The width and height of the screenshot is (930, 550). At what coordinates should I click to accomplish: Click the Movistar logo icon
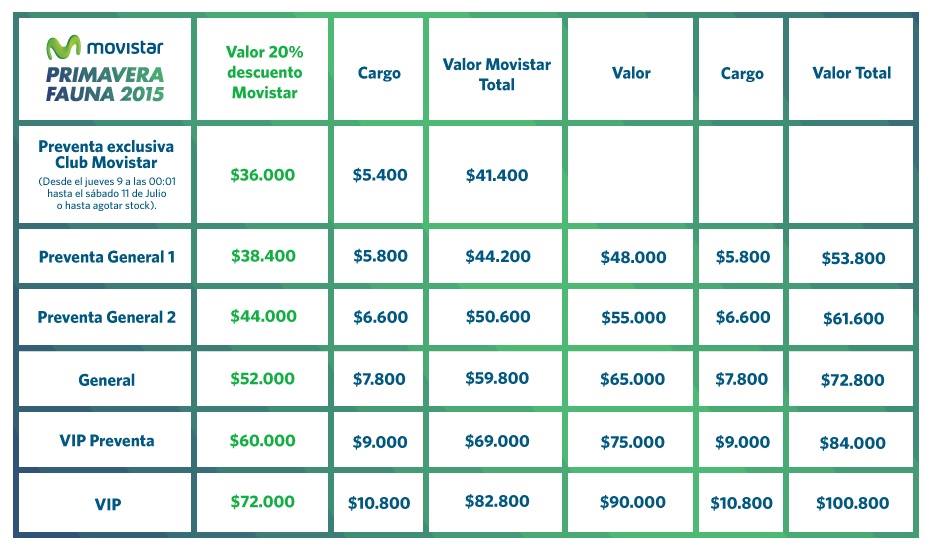[64, 47]
